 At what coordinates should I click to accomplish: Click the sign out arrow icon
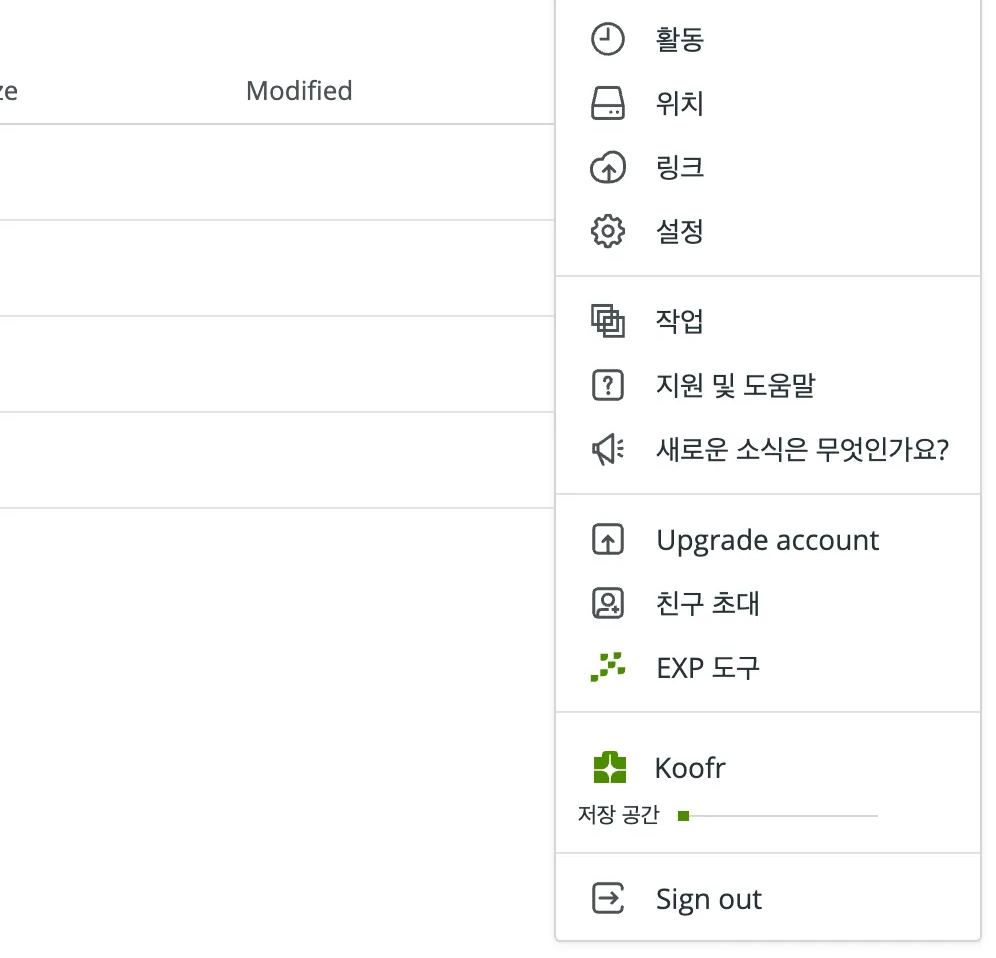608,898
